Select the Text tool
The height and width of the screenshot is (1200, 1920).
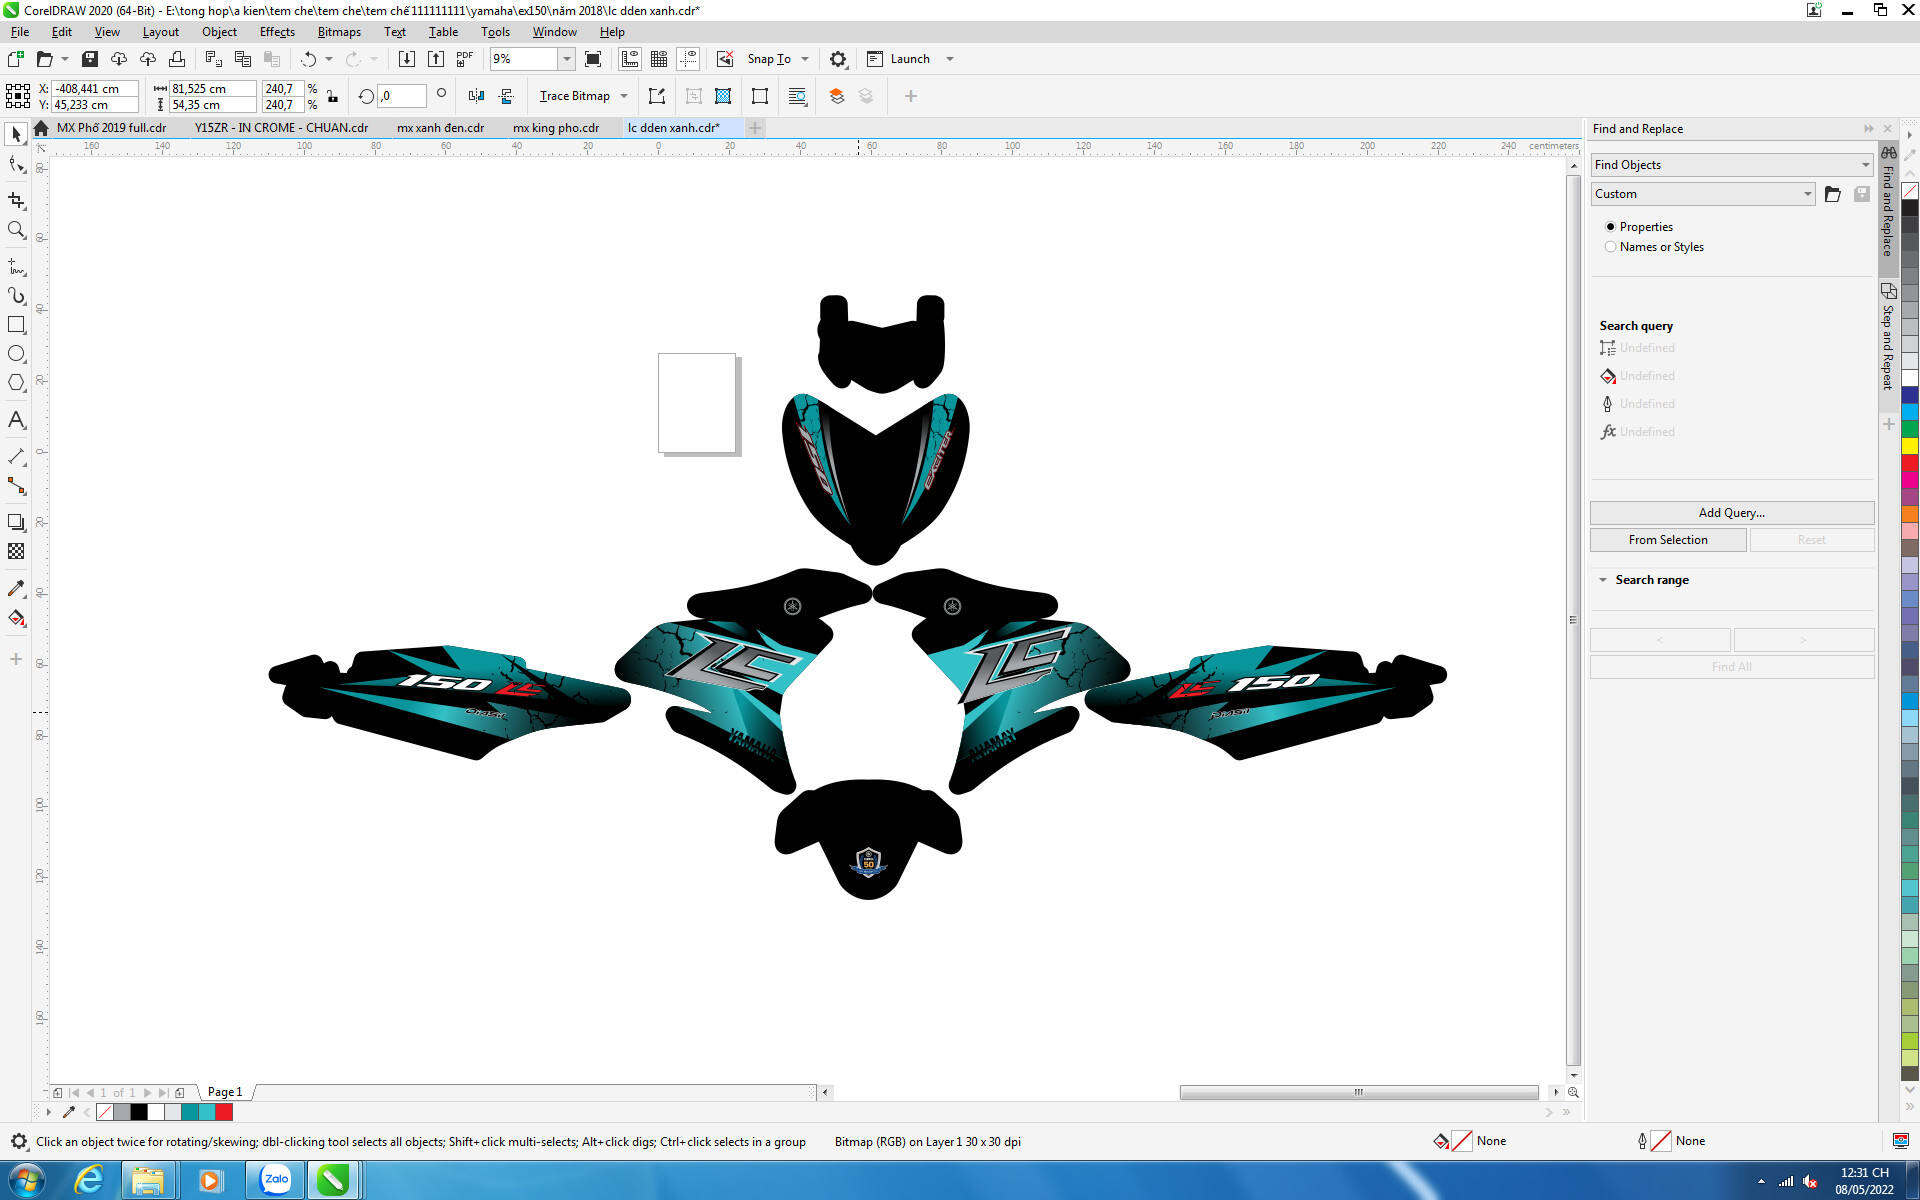(16, 420)
